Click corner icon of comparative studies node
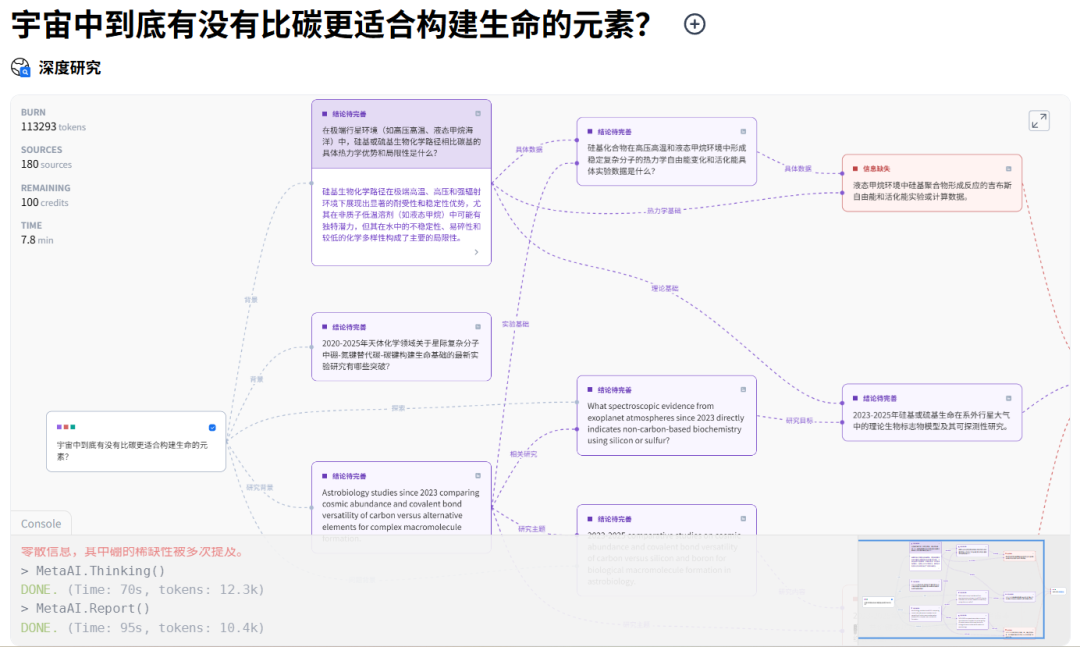 (743, 518)
